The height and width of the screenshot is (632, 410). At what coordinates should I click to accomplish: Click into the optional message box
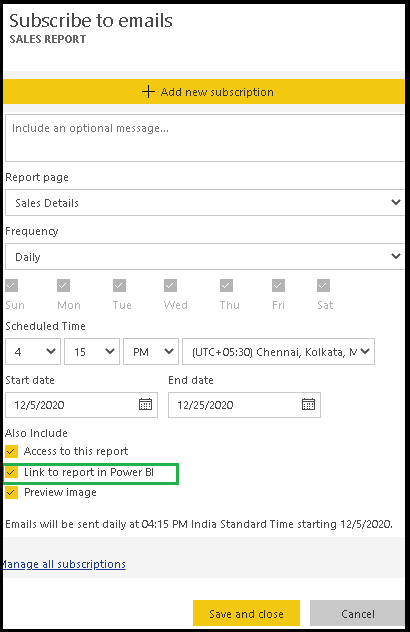point(205,138)
